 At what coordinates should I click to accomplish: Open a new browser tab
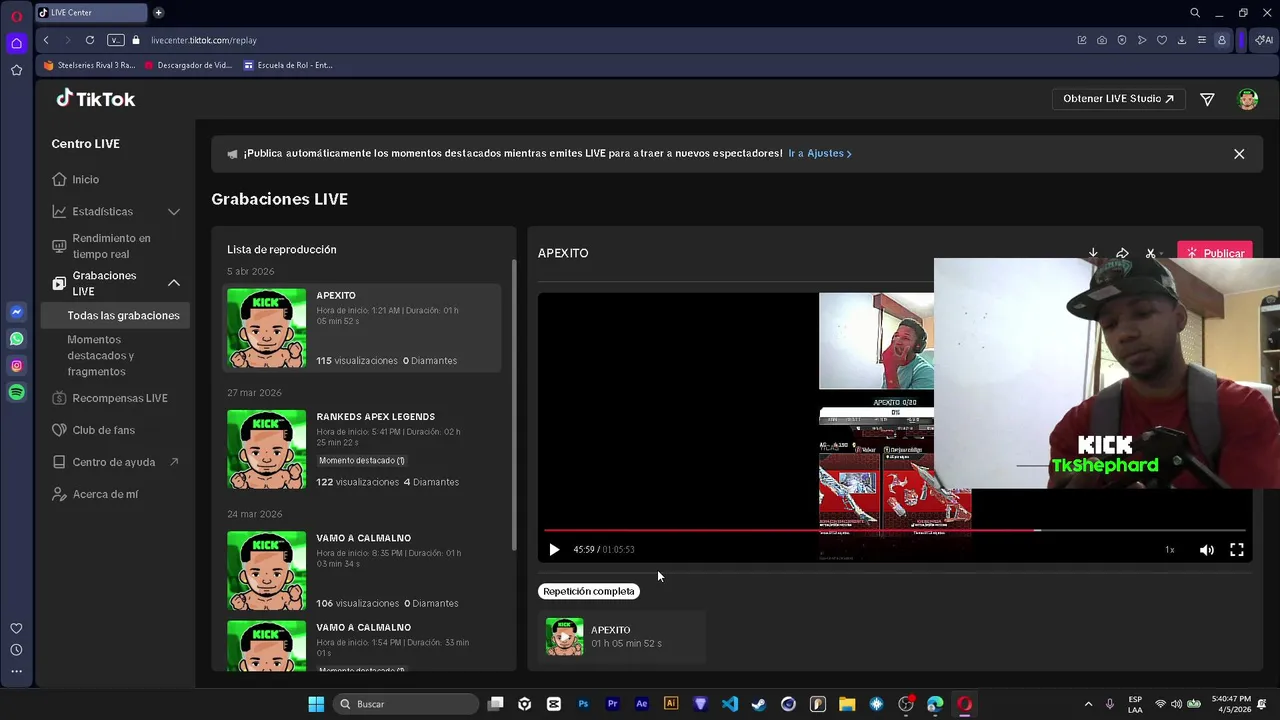159,13
